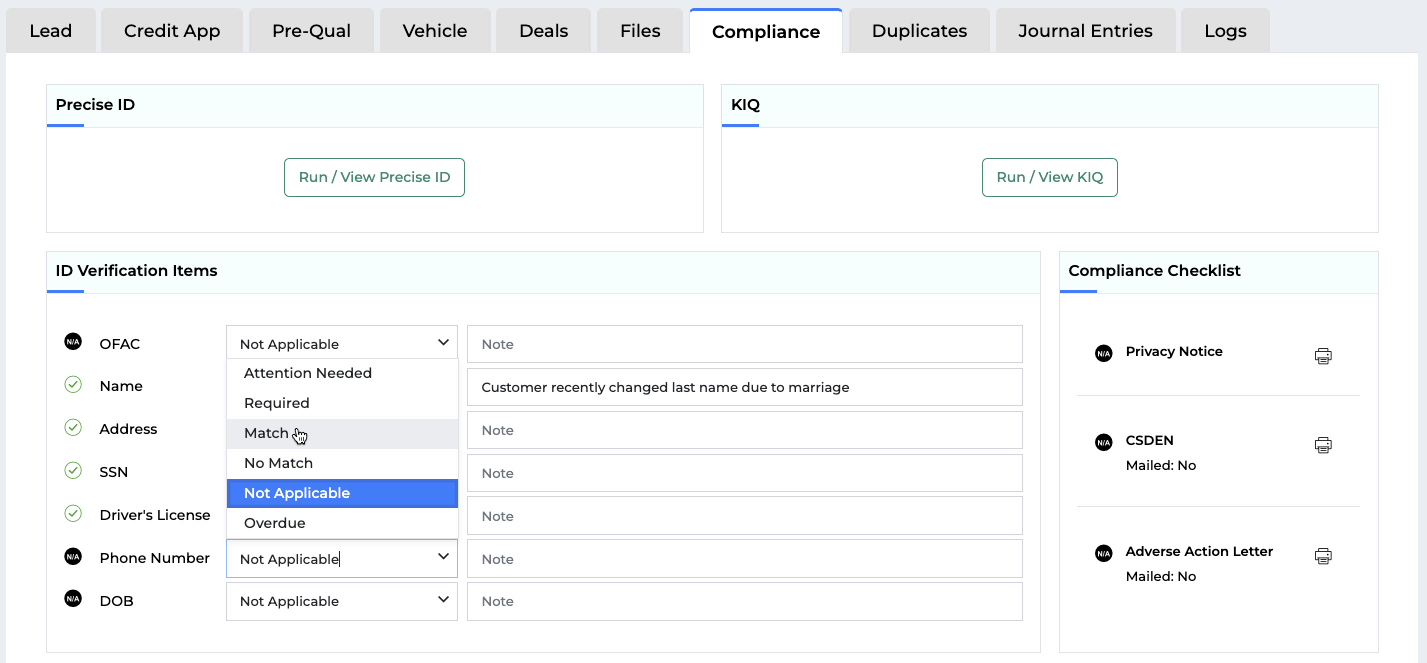Click the Phone Number row label
Viewport: 1427px width, 663px height.
click(x=155, y=558)
